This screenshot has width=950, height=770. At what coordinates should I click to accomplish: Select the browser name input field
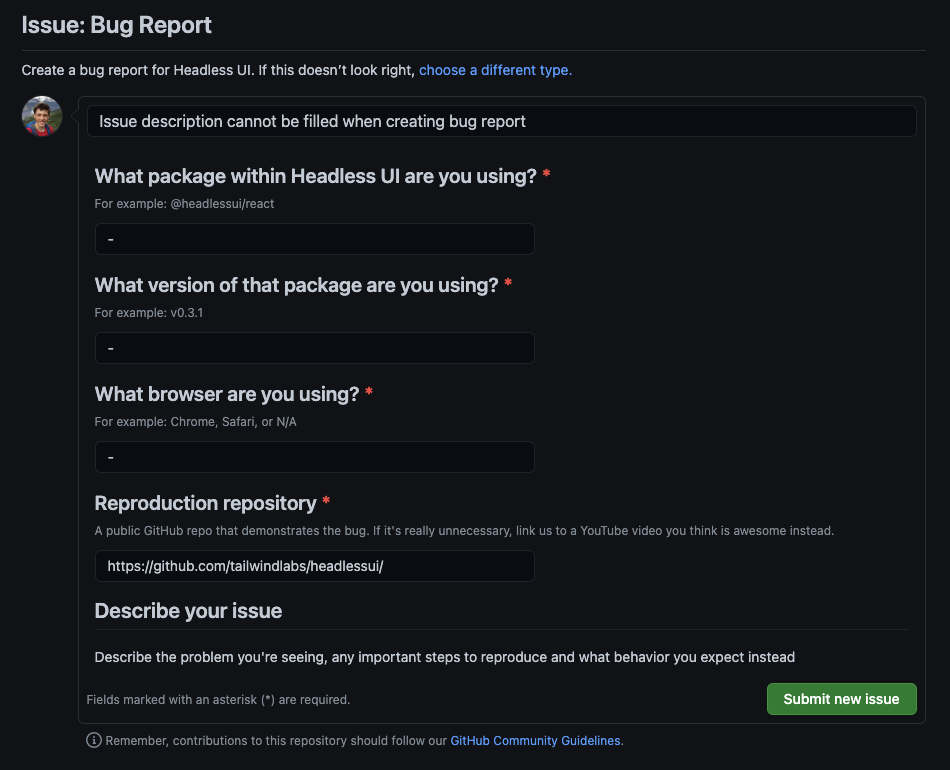314,456
